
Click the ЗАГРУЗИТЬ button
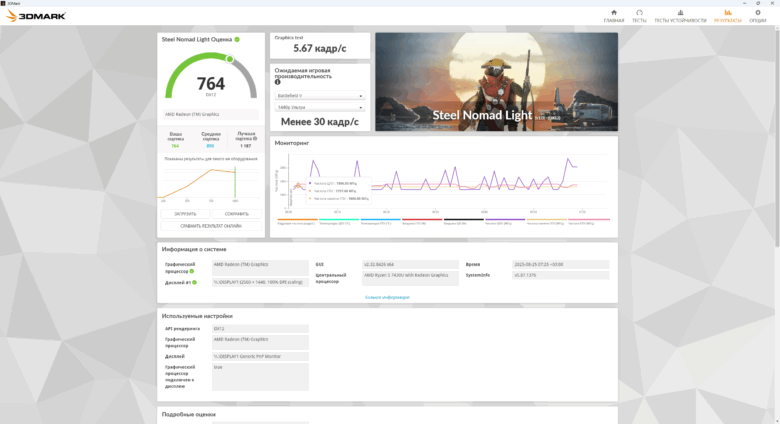[x=185, y=214]
